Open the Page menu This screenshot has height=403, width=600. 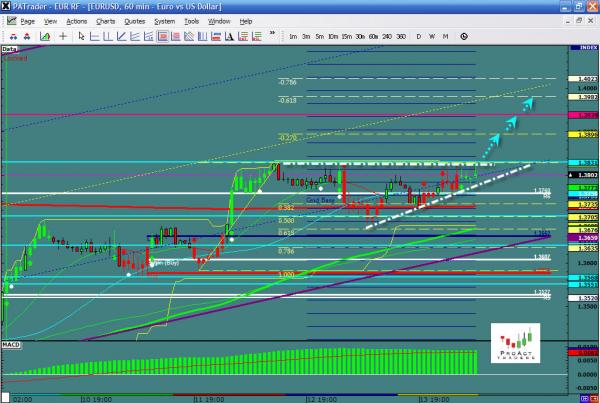coord(28,21)
